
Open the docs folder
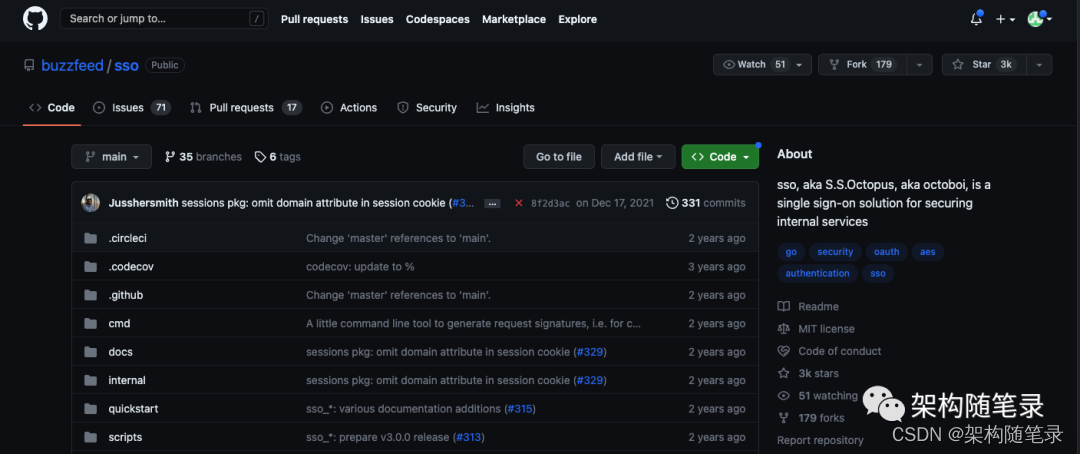[x=121, y=351]
